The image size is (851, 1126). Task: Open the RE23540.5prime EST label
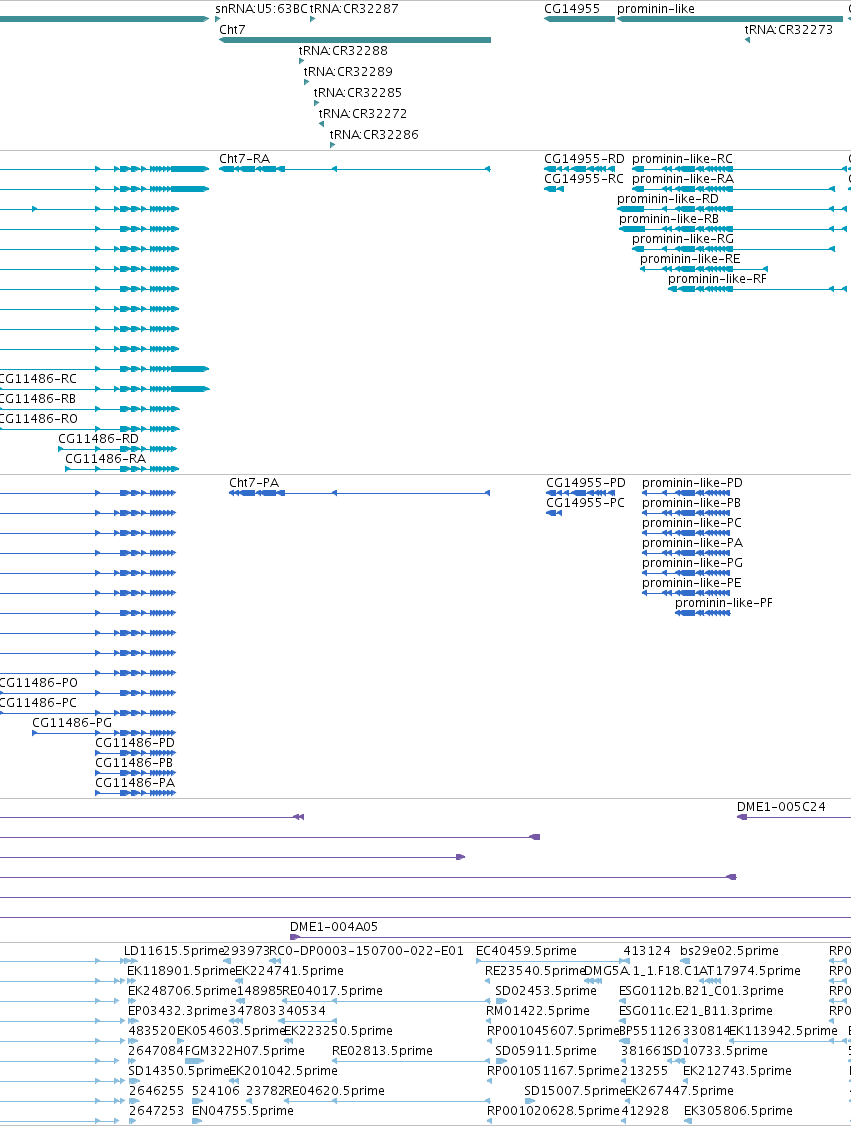535,971
